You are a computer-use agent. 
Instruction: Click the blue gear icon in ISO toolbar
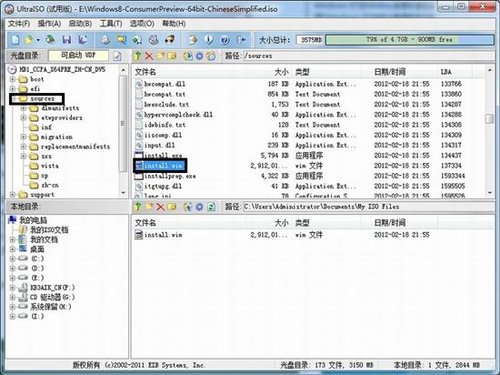click(199, 56)
